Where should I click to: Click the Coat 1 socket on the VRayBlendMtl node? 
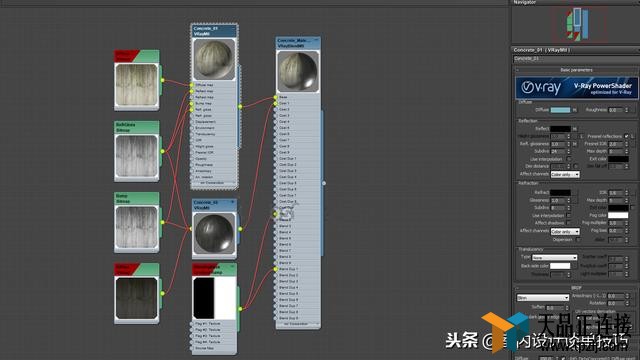click(276, 103)
